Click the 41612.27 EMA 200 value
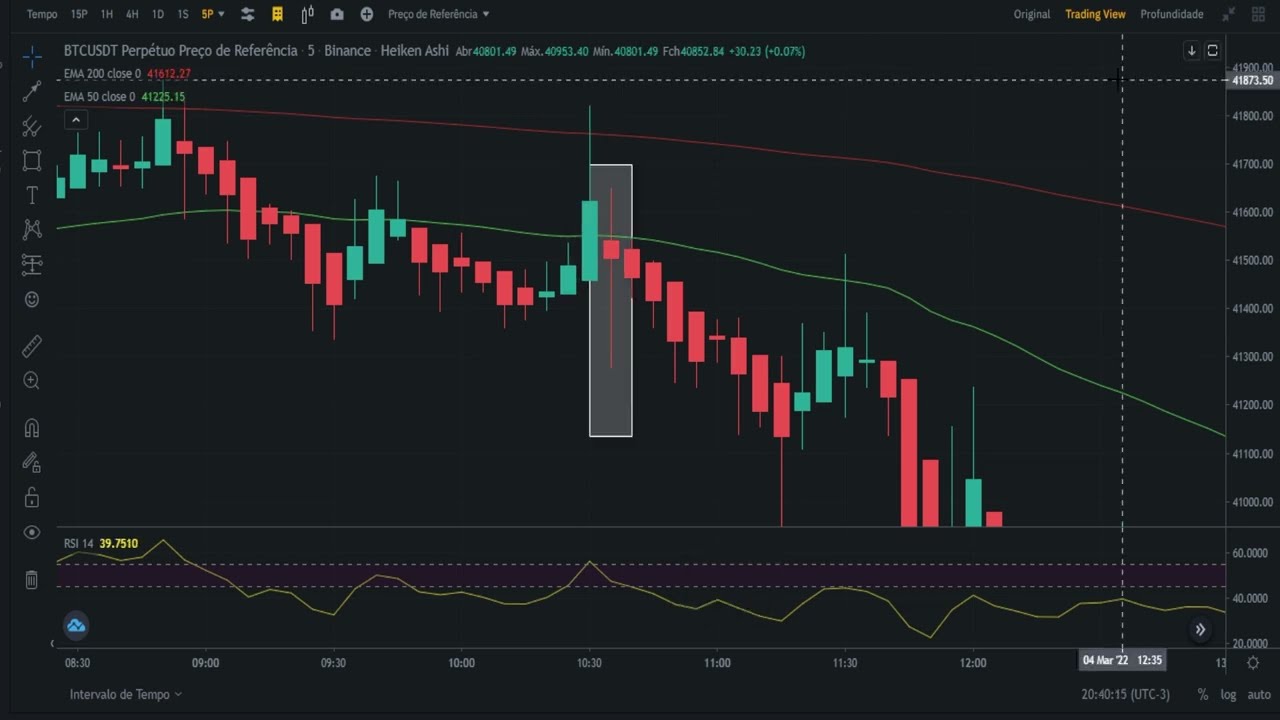The height and width of the screenshot is (720, 1280). 169,74
